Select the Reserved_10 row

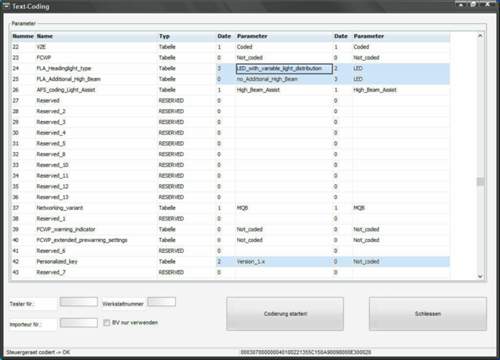tap(231, 165)
